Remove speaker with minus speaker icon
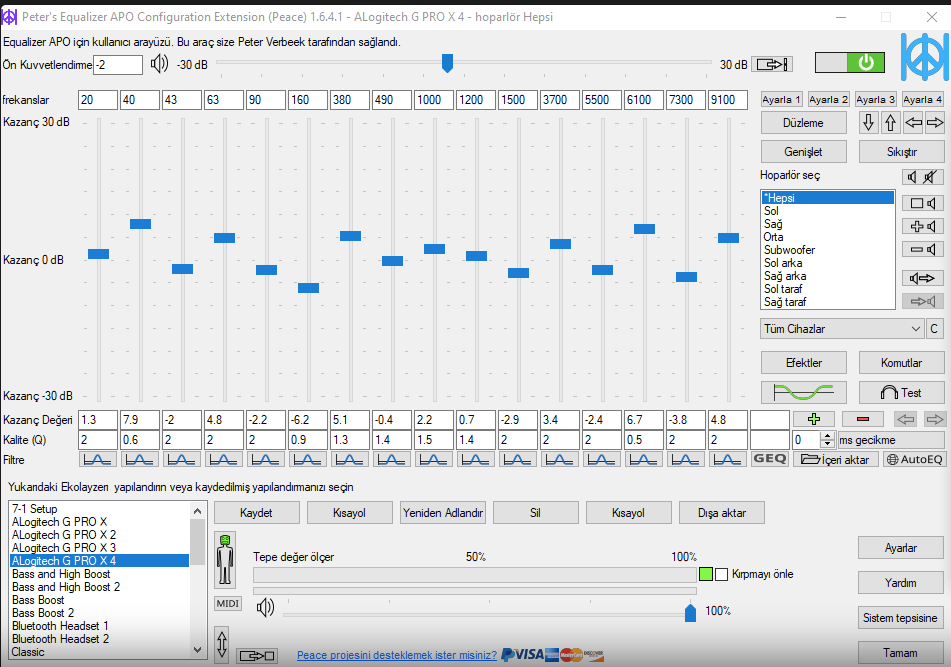This screenshot has height=667, width=951. pos(922,249)
